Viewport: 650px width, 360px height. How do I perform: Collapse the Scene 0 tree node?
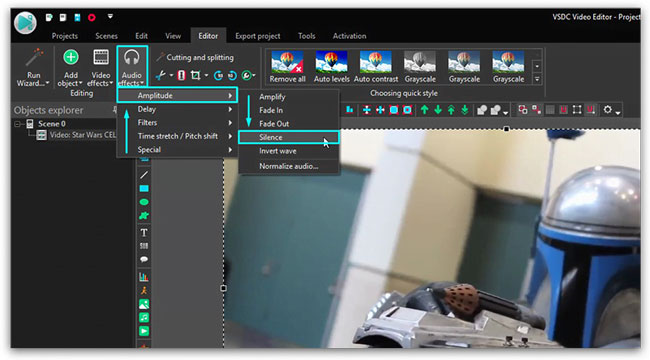[x=17, y=124]
